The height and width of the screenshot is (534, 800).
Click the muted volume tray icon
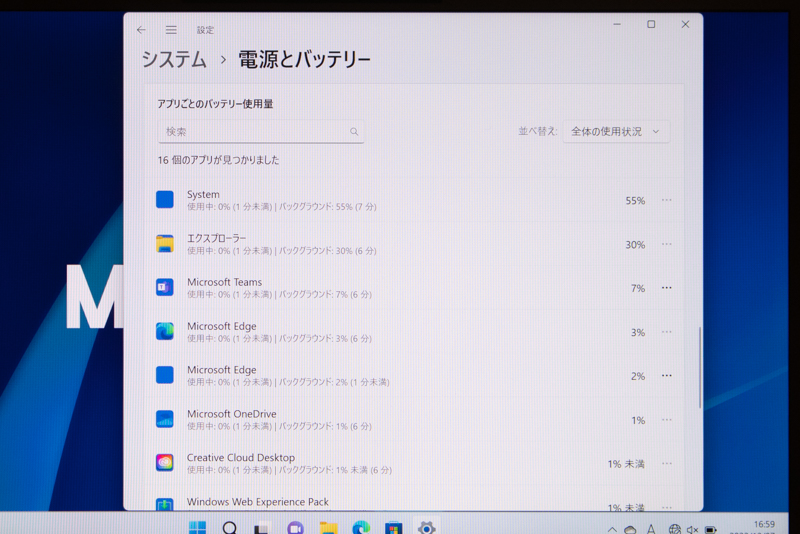pos(692,530)
